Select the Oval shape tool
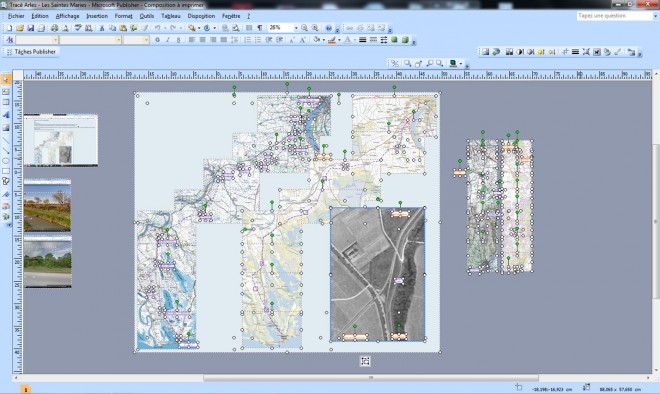Viewport: 660px width, 394px height. click(x=6, y=161)
